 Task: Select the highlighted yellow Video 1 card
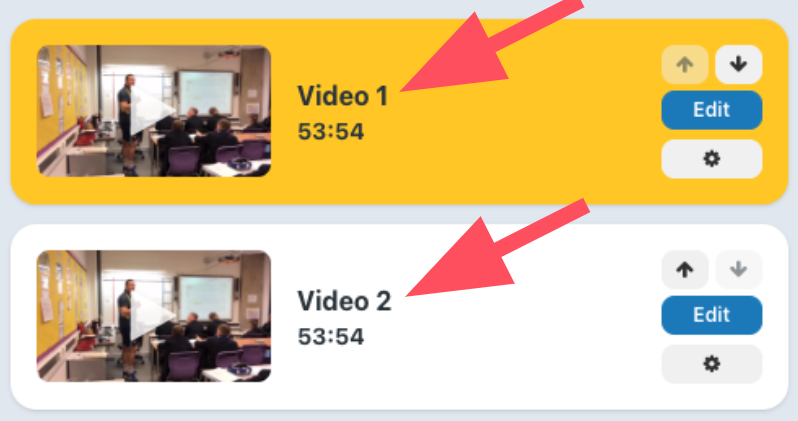click(400, 111)
